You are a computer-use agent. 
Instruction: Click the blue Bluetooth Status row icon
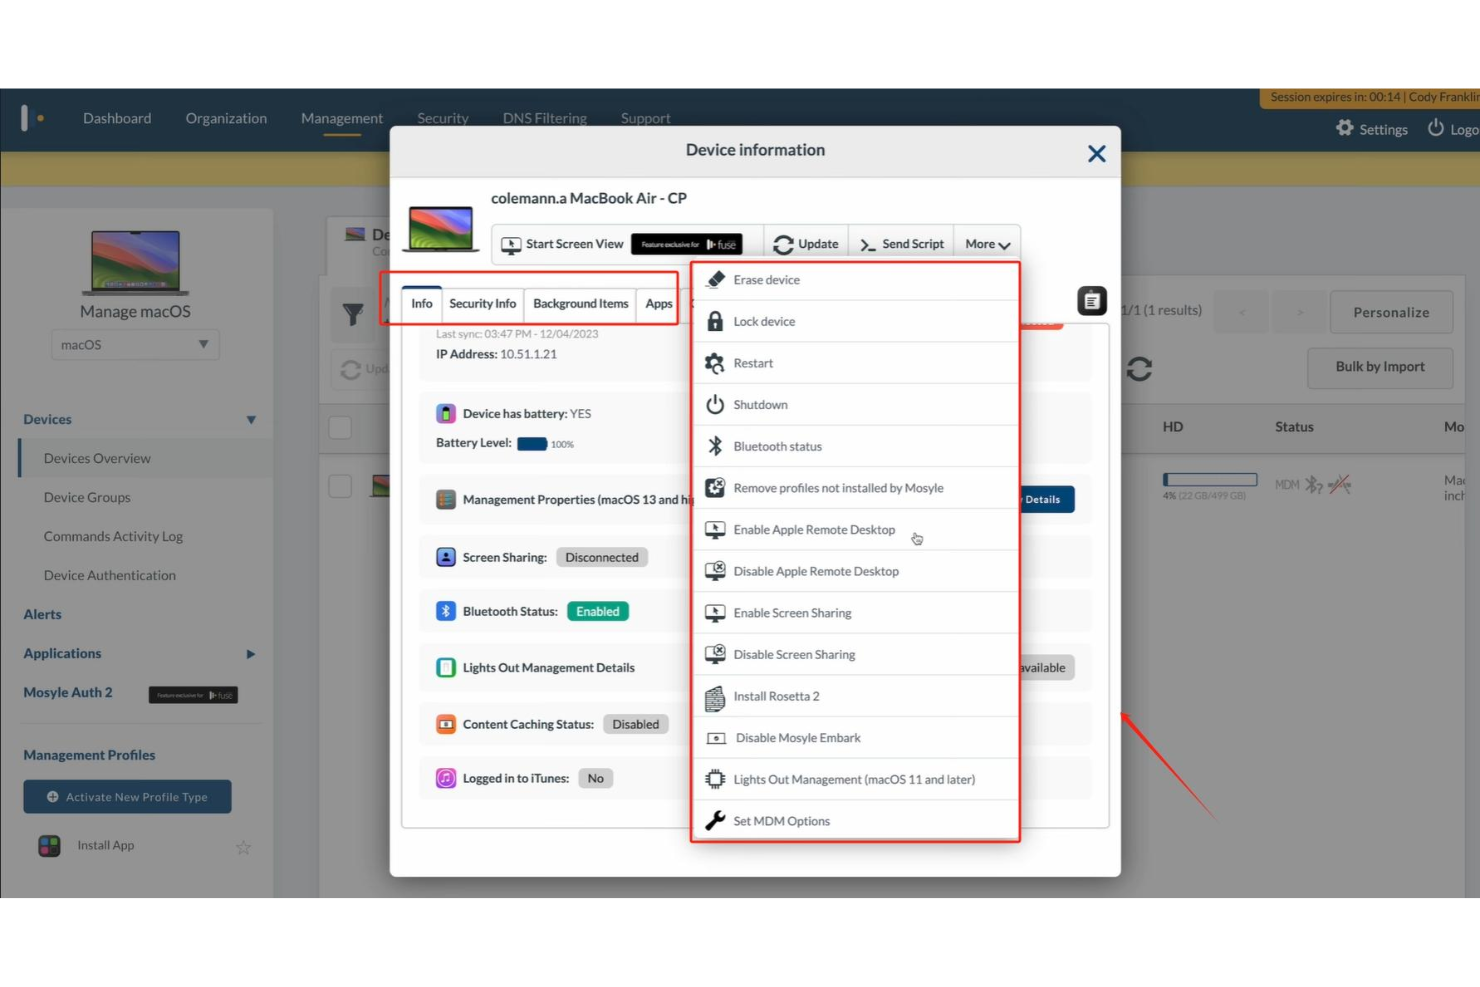[446, 611]
